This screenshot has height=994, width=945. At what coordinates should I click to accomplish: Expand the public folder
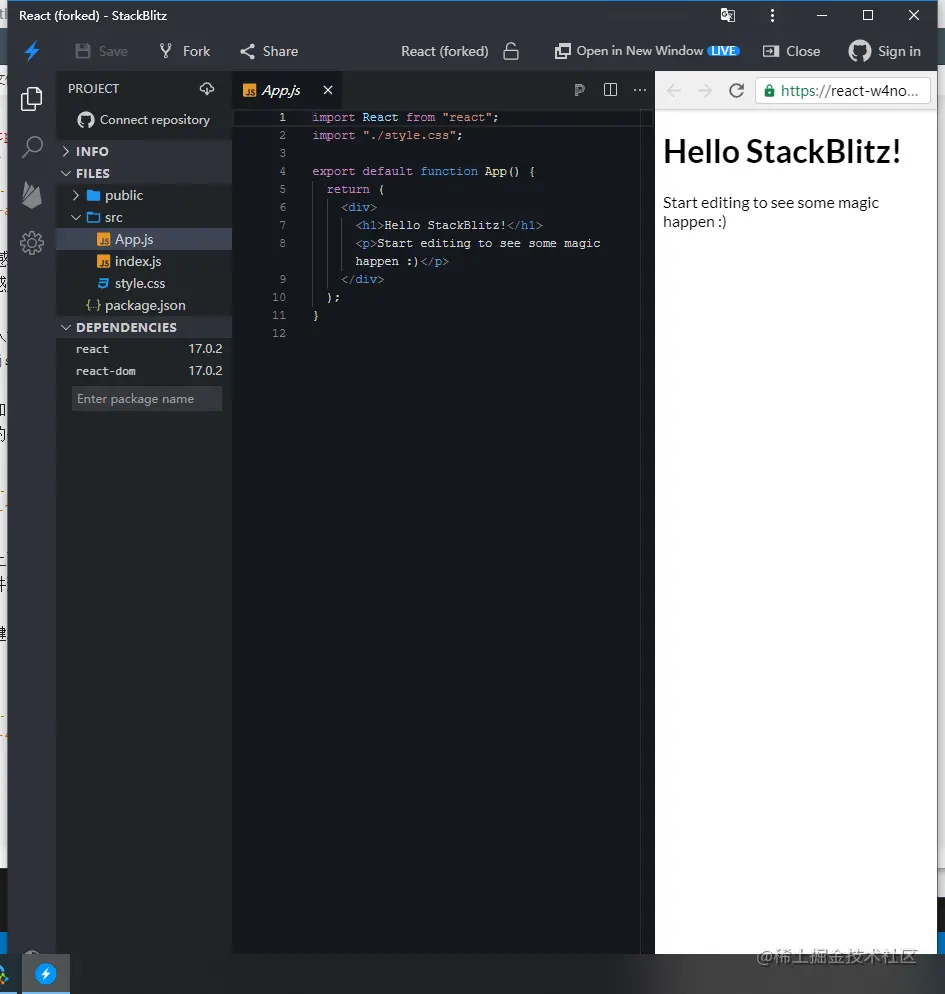144,195
